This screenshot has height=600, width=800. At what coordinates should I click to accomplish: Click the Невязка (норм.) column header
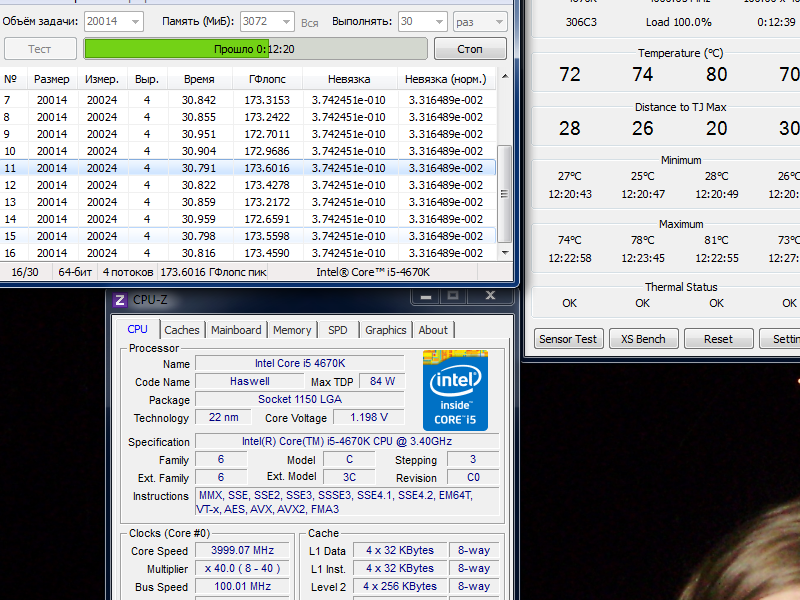click(x=446, y=79)
